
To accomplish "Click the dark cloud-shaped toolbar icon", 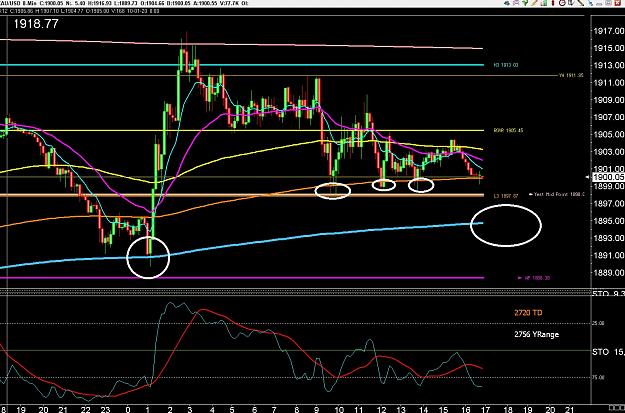I will click(x=507, y=3).
